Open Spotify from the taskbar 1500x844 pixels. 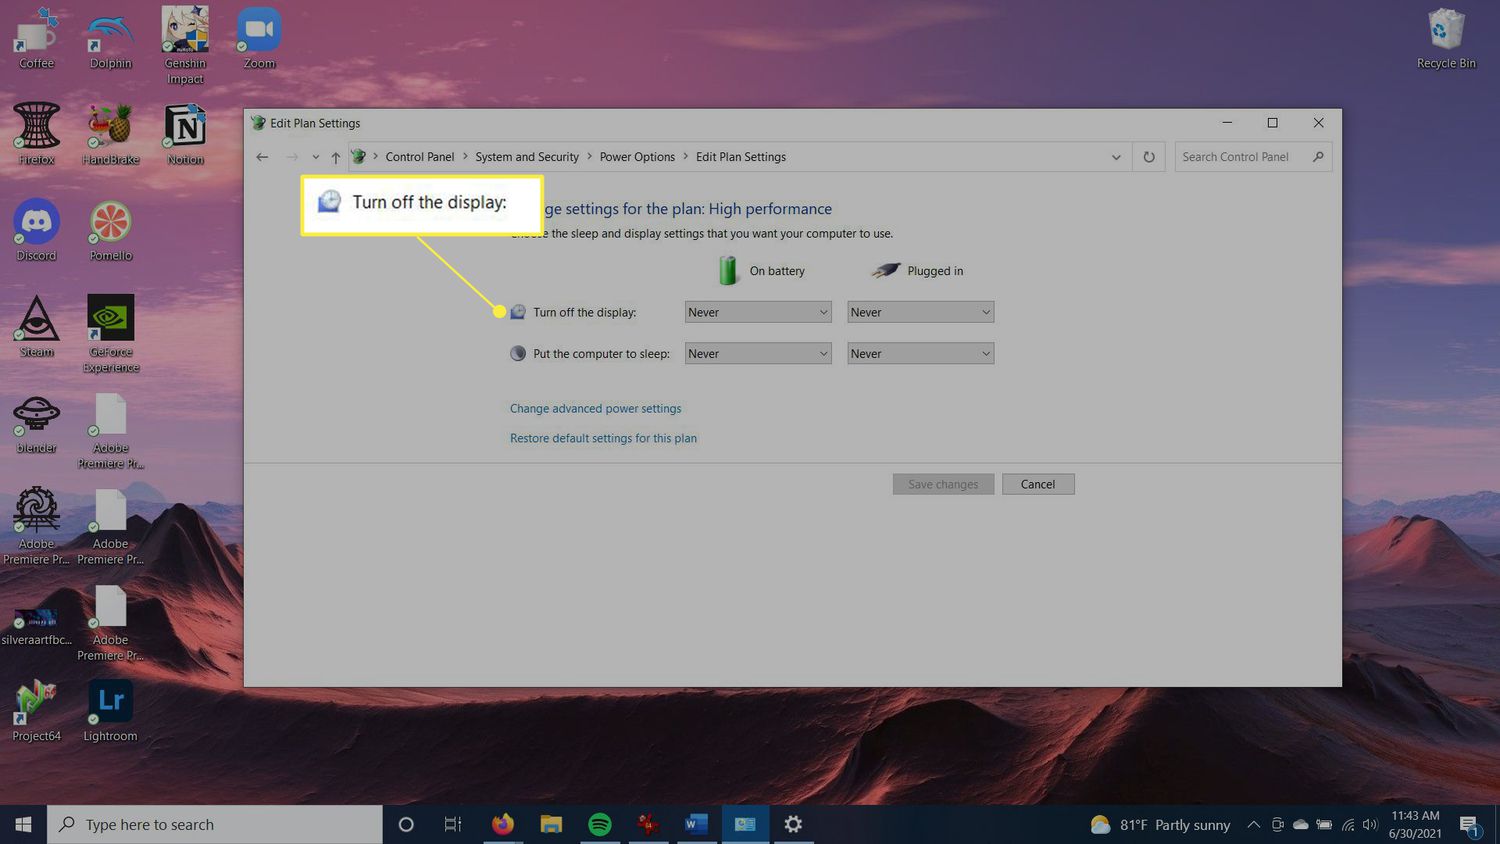coord(600,824)
